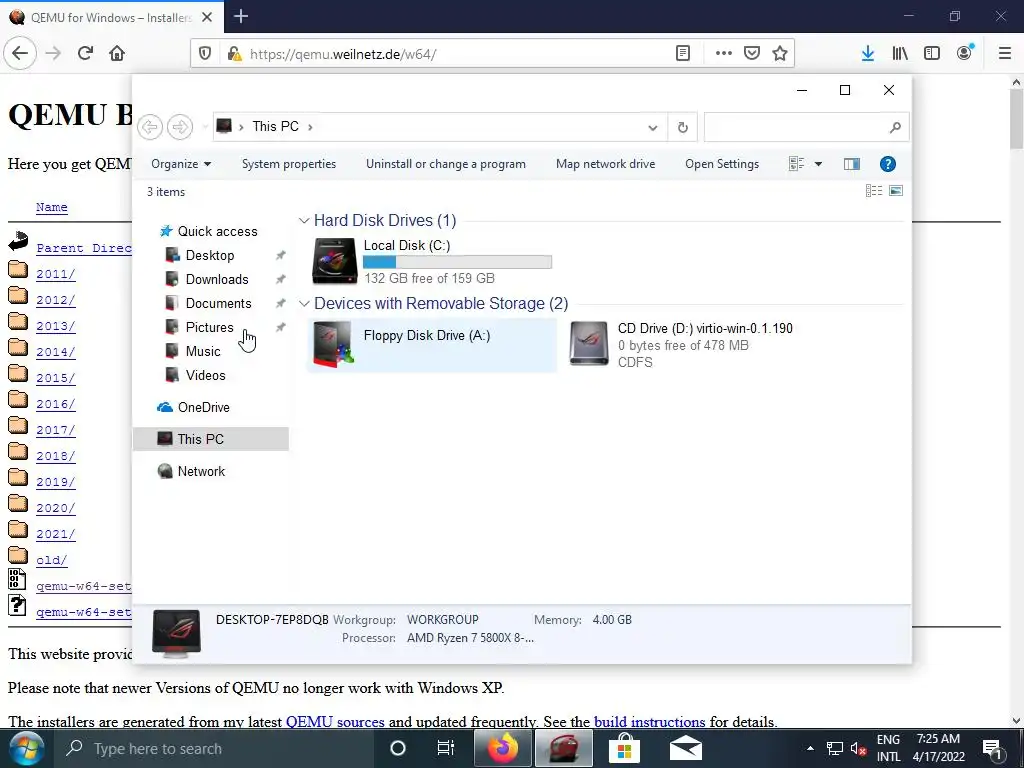Follow the QEMU sources link

[335, 722]
